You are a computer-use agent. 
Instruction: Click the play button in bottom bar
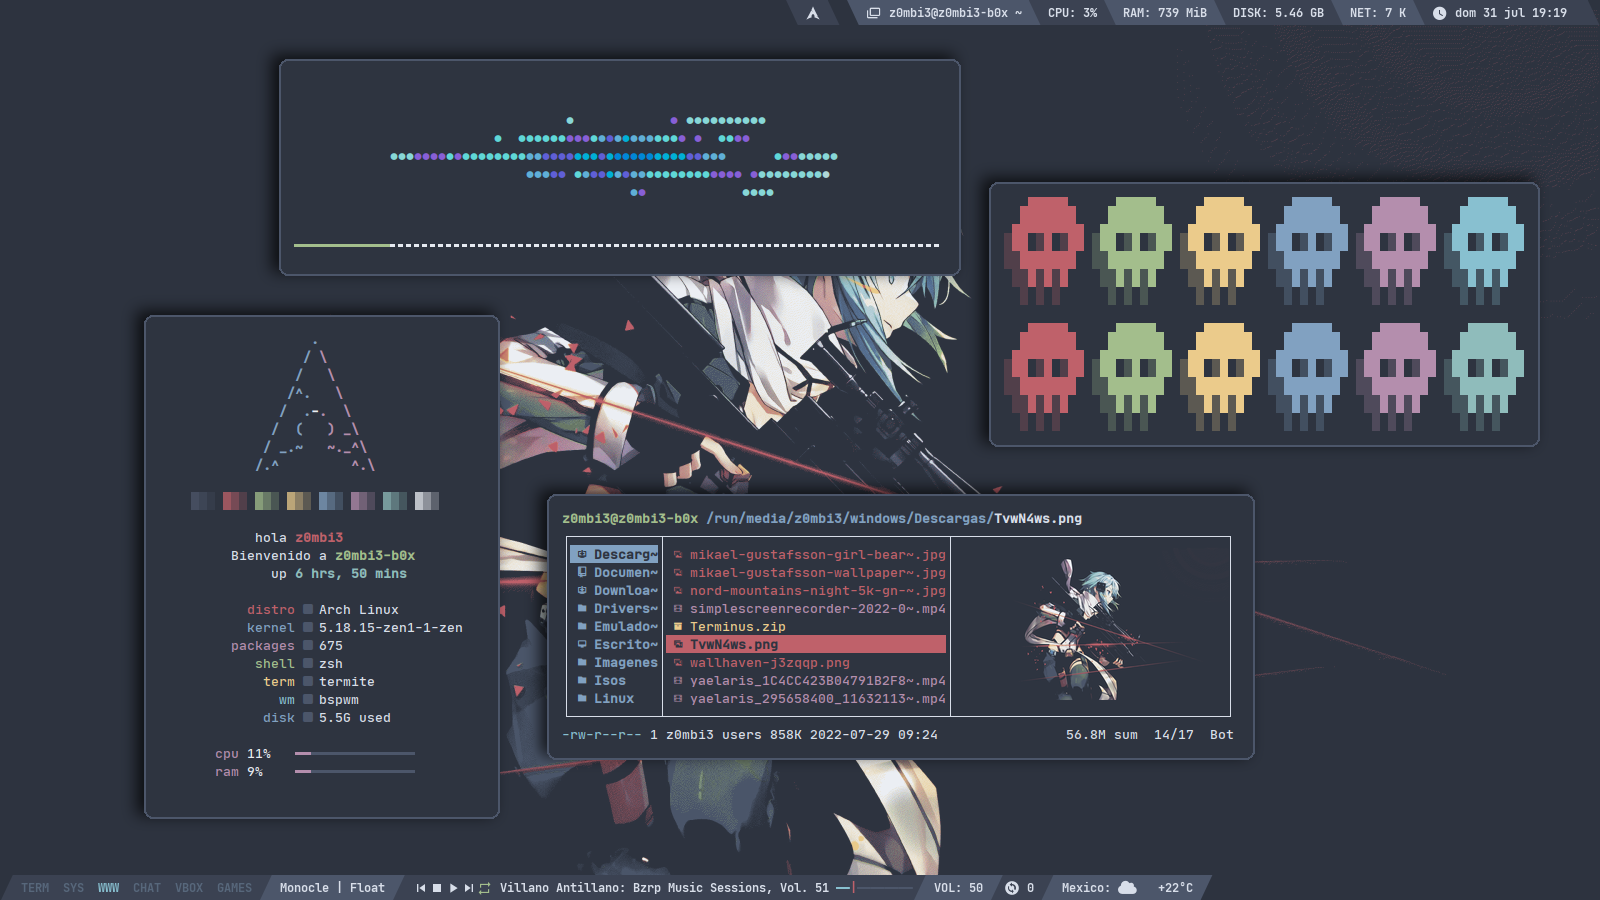[453, 888]
